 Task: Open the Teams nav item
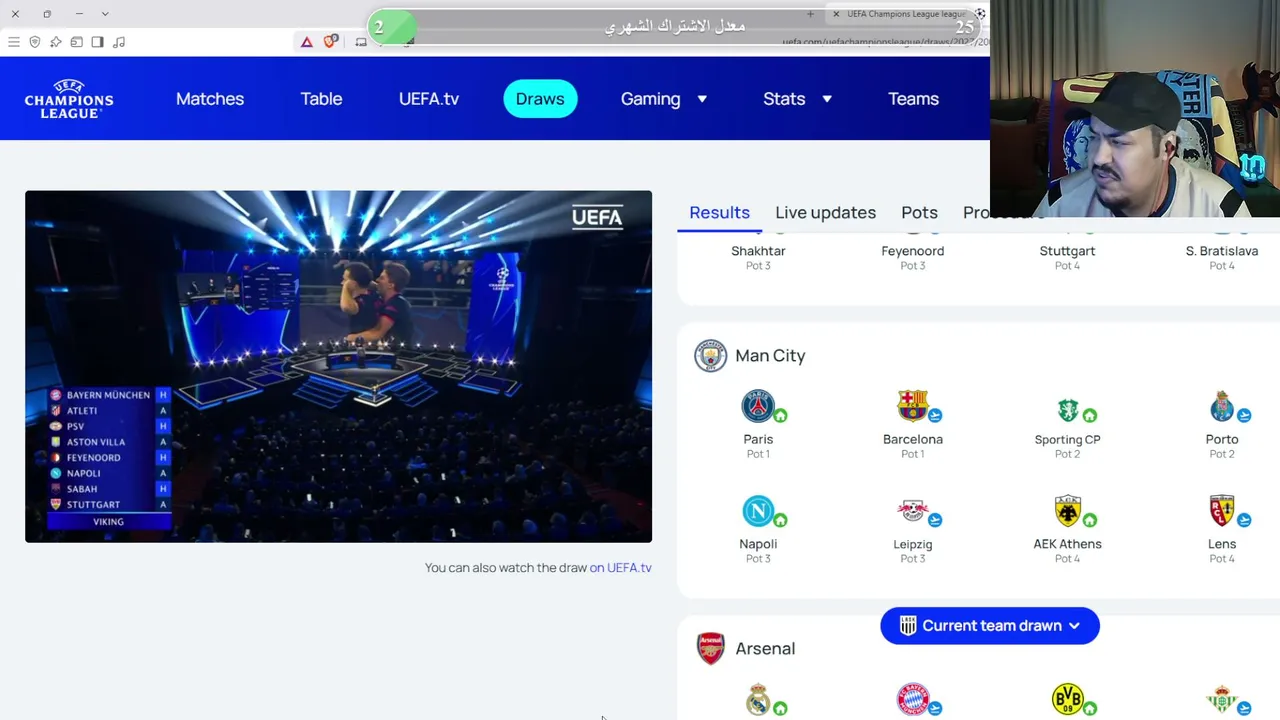[x=913, y=99]
